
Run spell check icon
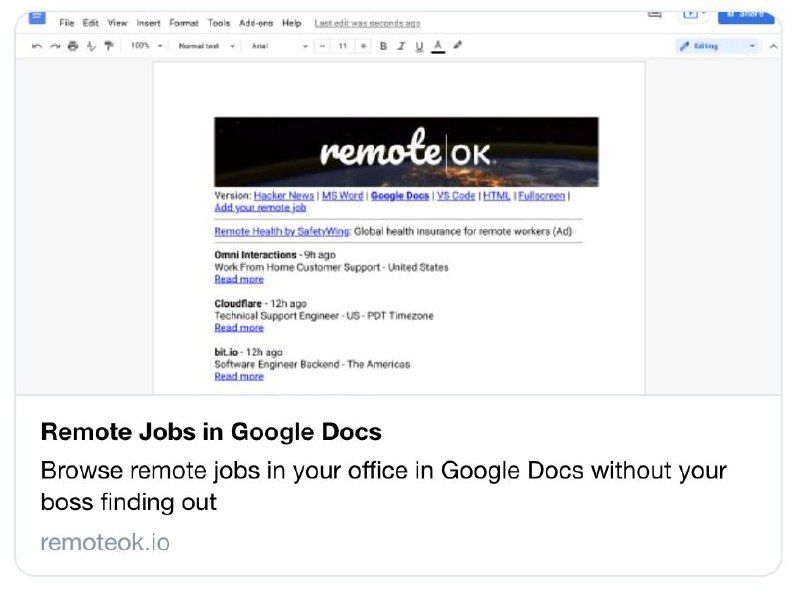coord(91,46)
